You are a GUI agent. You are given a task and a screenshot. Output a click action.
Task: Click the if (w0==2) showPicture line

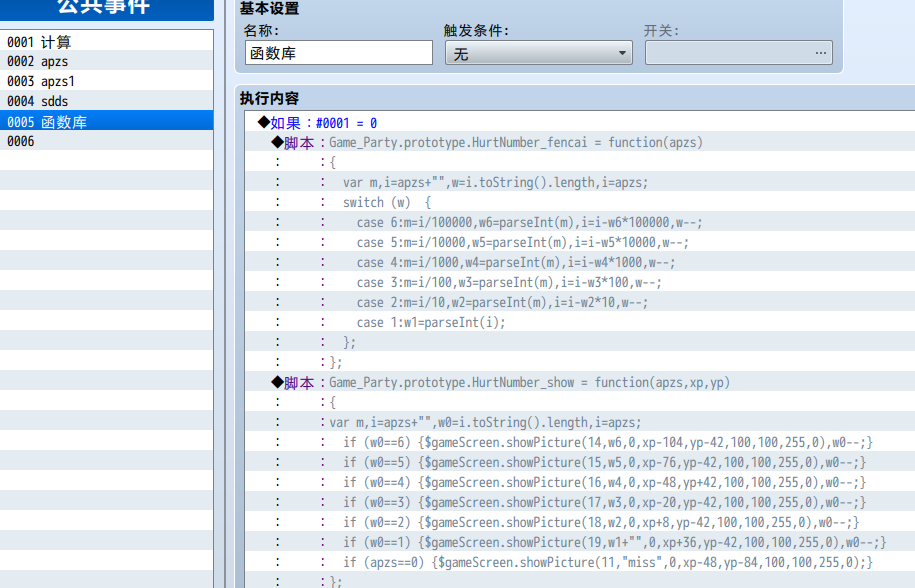(x=580, y=522)
